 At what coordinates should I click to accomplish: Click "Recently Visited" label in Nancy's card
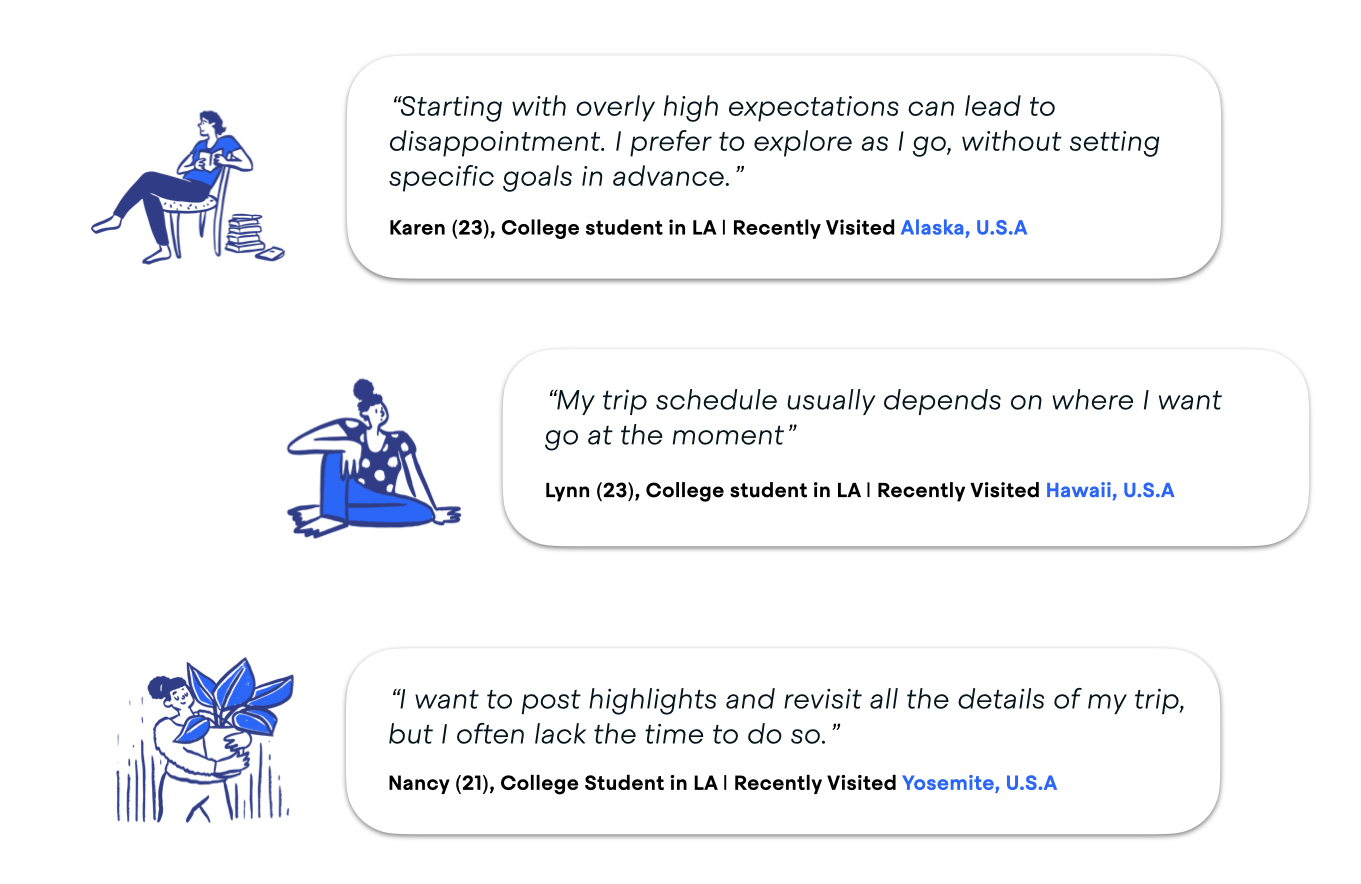pos(814,783)
